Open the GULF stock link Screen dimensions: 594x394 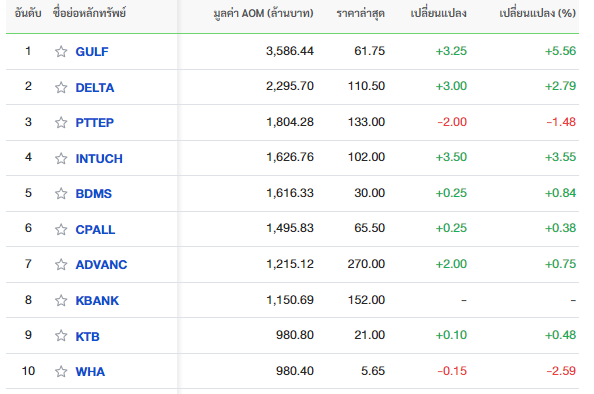click(x=92, y=52)
